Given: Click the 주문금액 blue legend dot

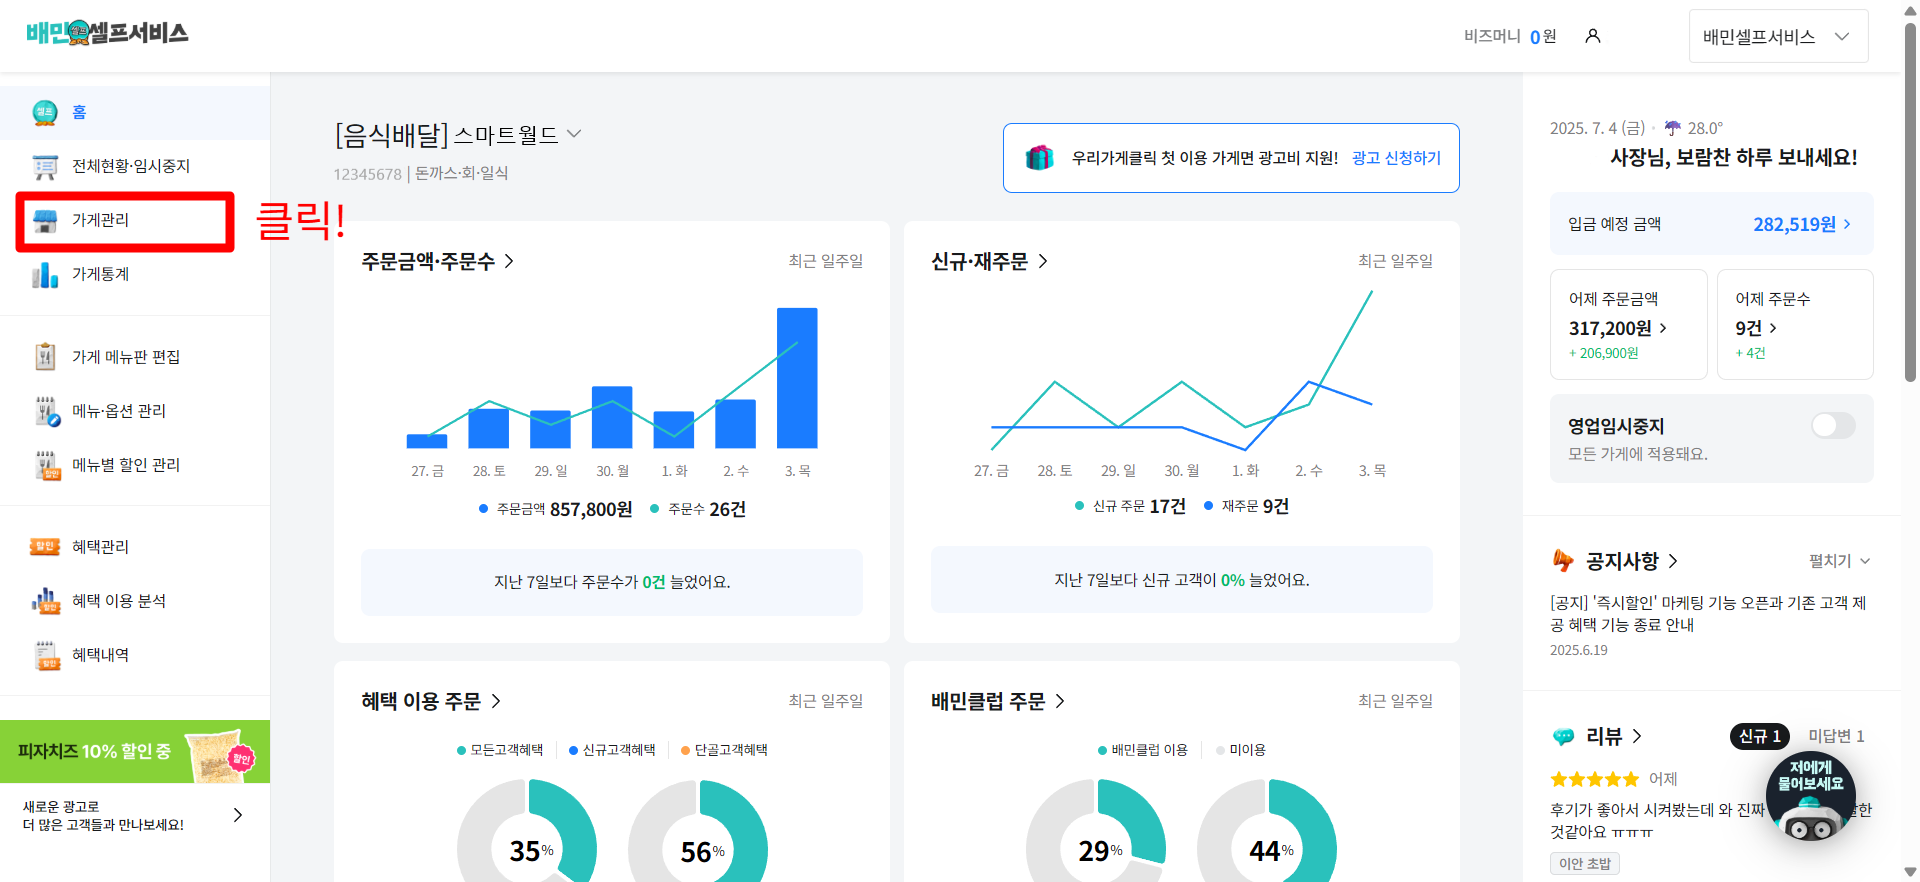Looking at the screenshot, I should tap(483, 509).
